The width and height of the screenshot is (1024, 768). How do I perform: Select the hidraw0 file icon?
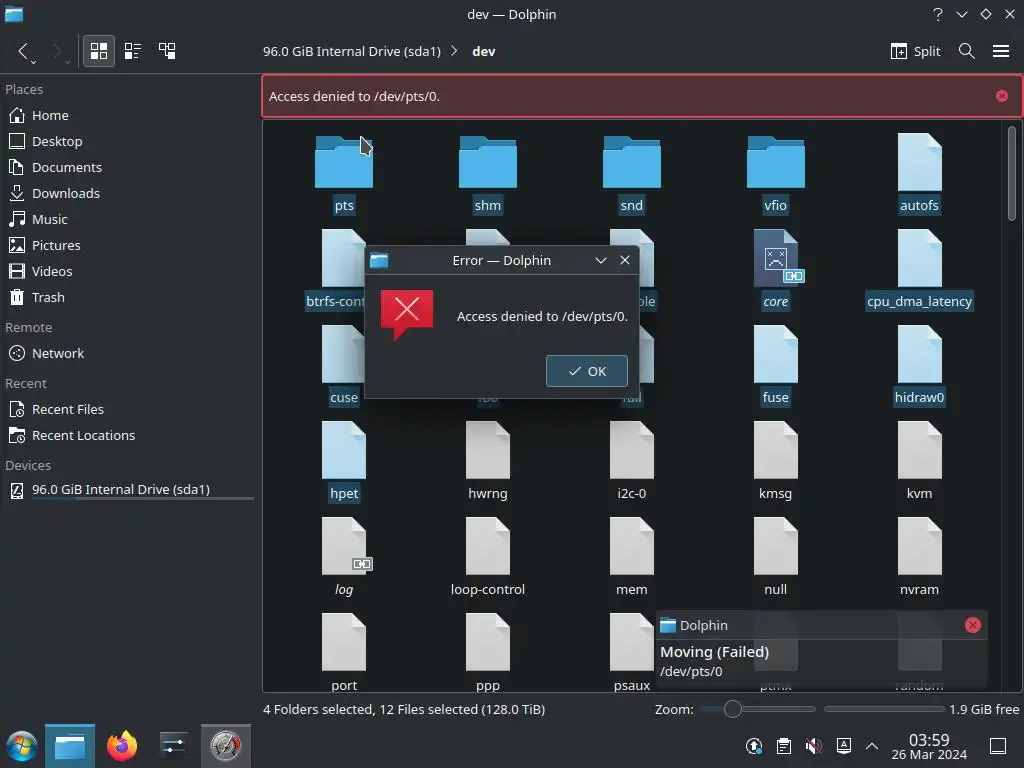click(x=920, y=354)
